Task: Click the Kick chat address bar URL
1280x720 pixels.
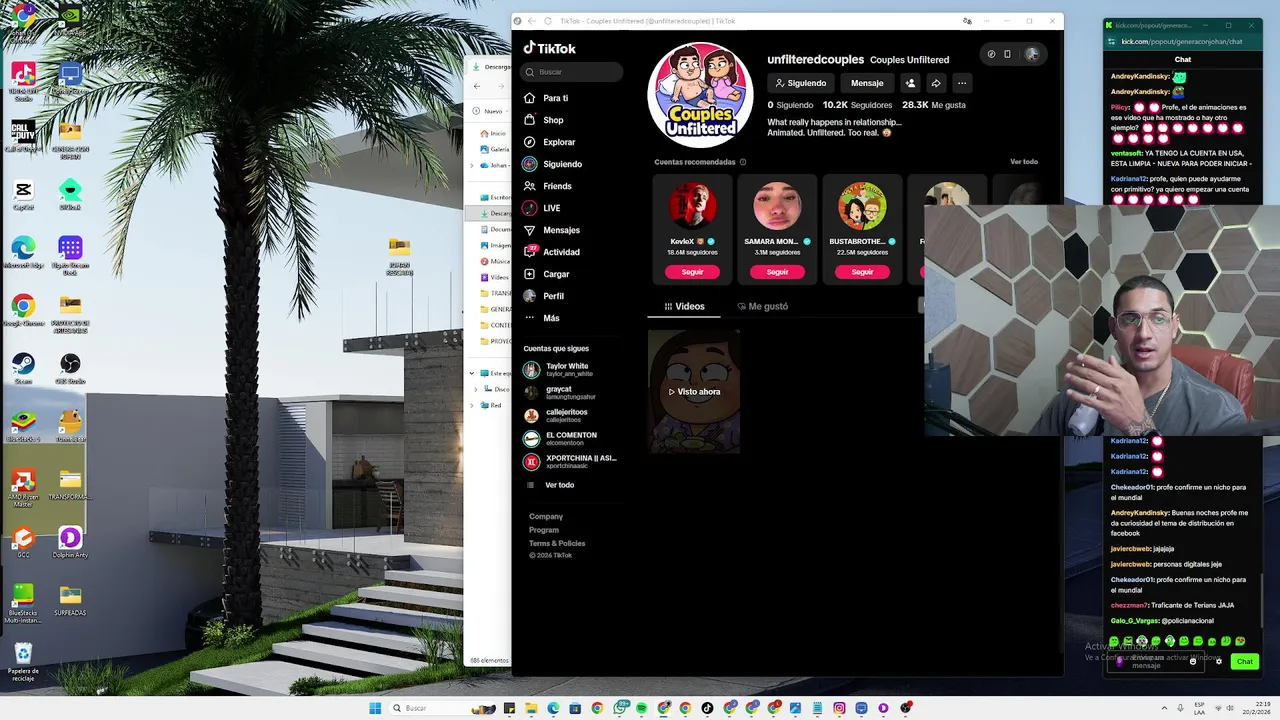Action: pyautogui.click(x=1181, y=42)
